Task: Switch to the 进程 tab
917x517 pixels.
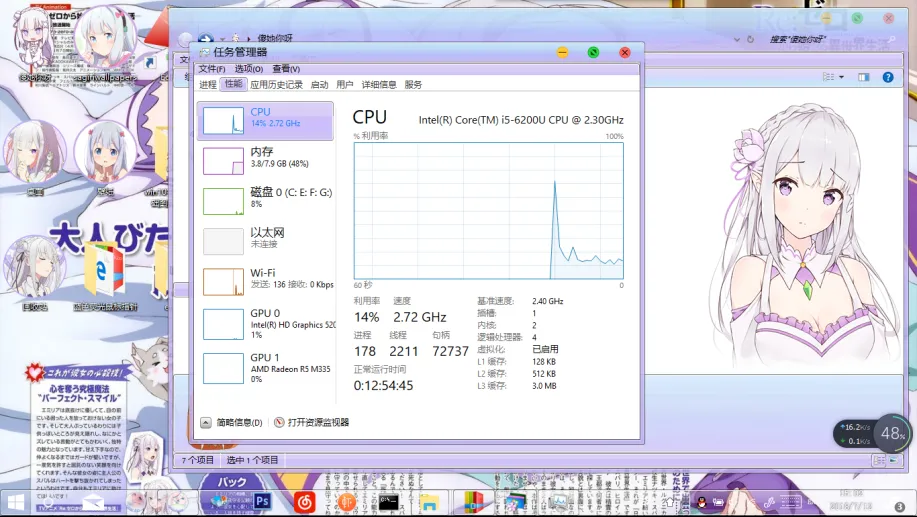Action: pyautogui.click(x=208, y=85)
